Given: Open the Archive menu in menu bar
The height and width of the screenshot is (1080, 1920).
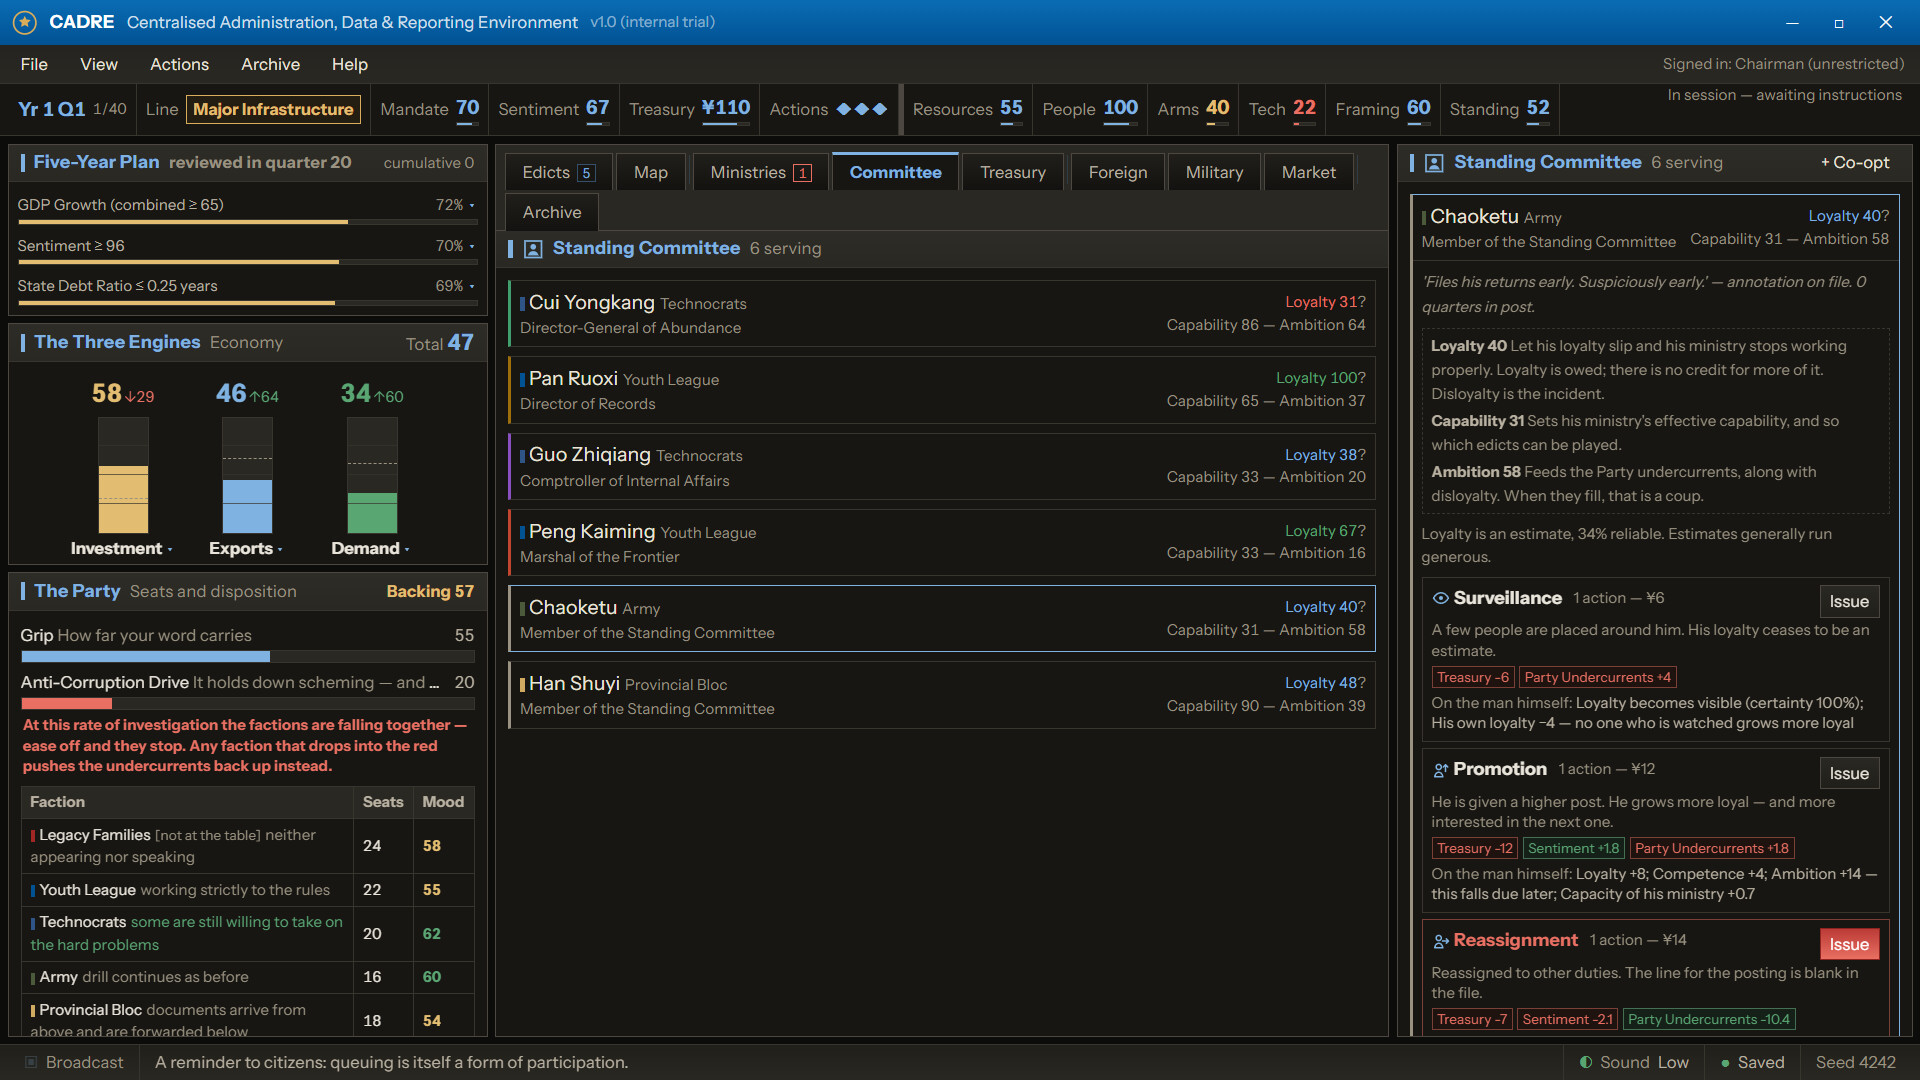Looking at the screenshot, I should (x=270, y=64).
